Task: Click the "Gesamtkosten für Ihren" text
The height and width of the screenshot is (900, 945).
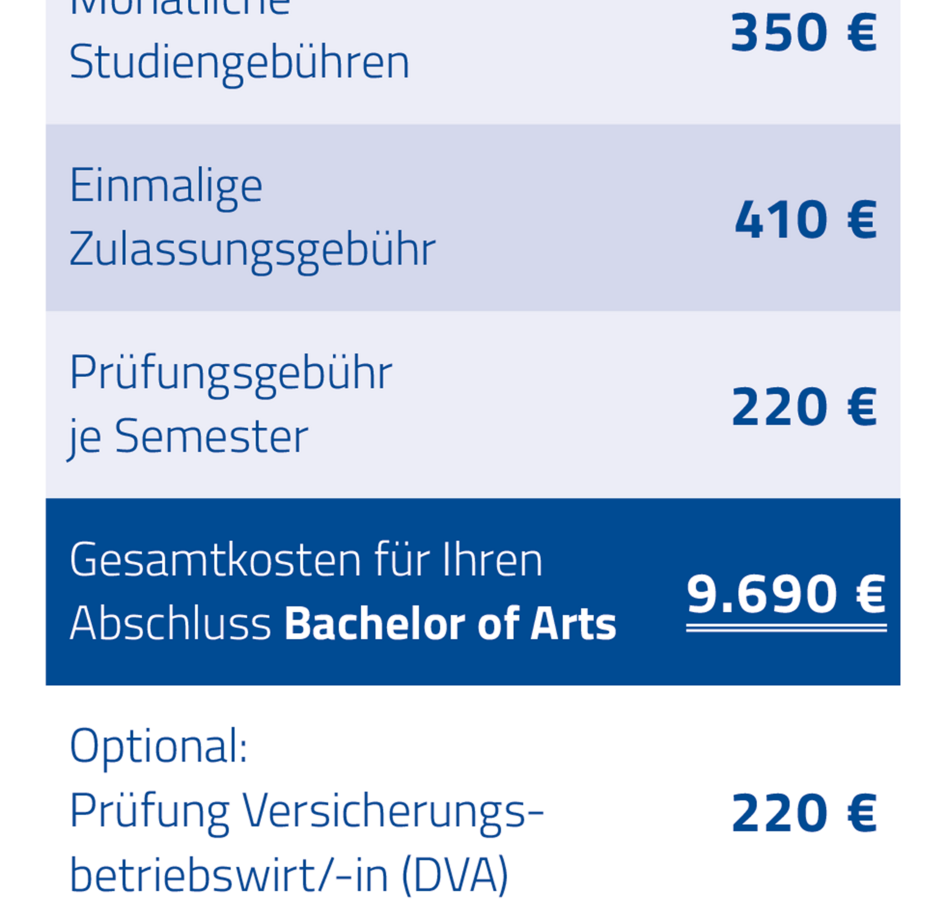Action: 306,560
